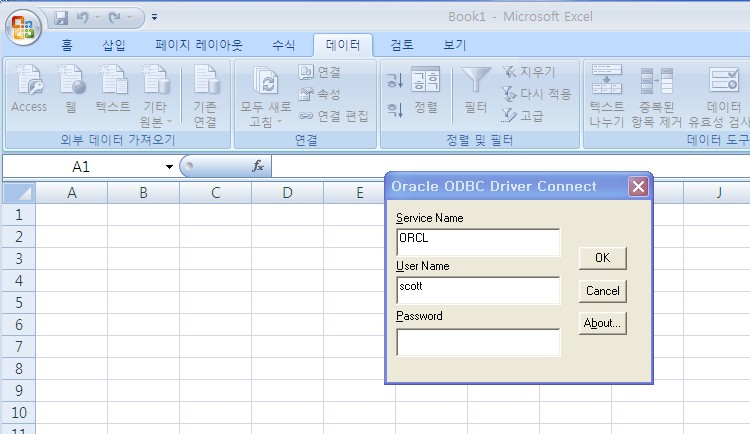This screenshot has width=750, height=434.
Task: Select column J header
Action: (x=718, y=193)
